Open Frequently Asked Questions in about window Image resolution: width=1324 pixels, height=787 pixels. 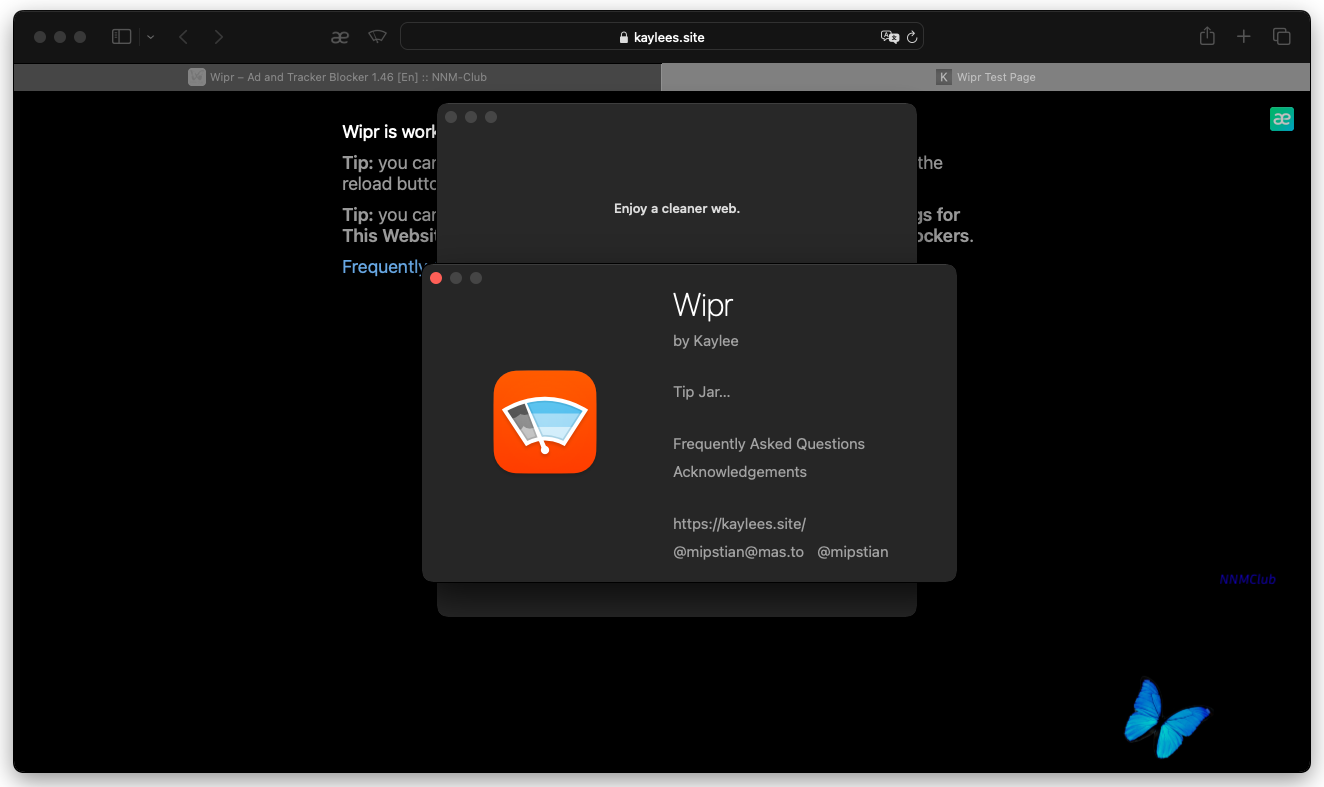(x=769, y=444)
